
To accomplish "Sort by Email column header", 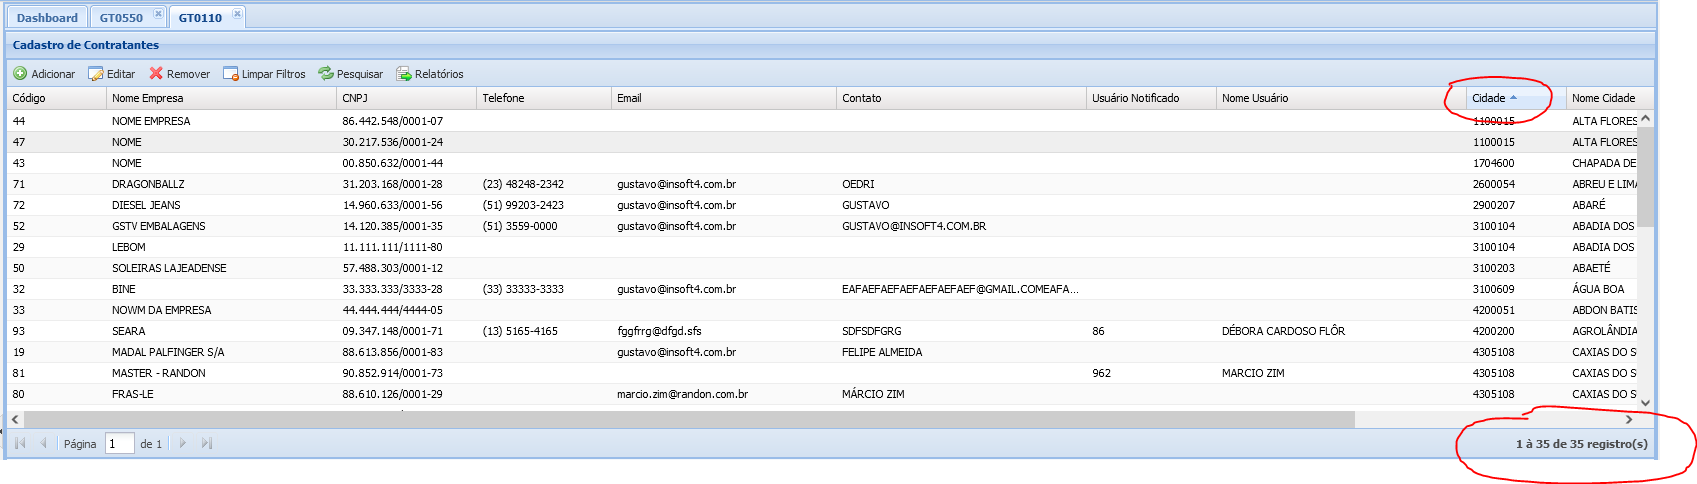I will [x=724, y=98].
